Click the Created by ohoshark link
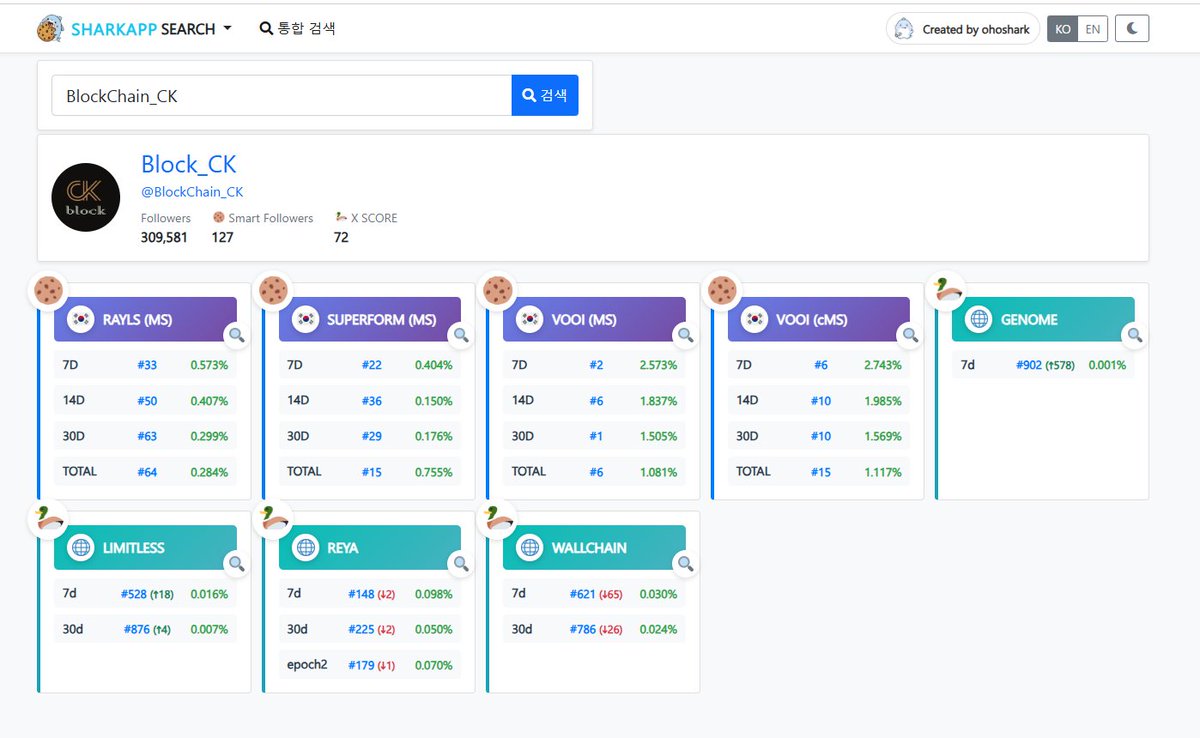 pyautogui.click(x=963, y=29)
